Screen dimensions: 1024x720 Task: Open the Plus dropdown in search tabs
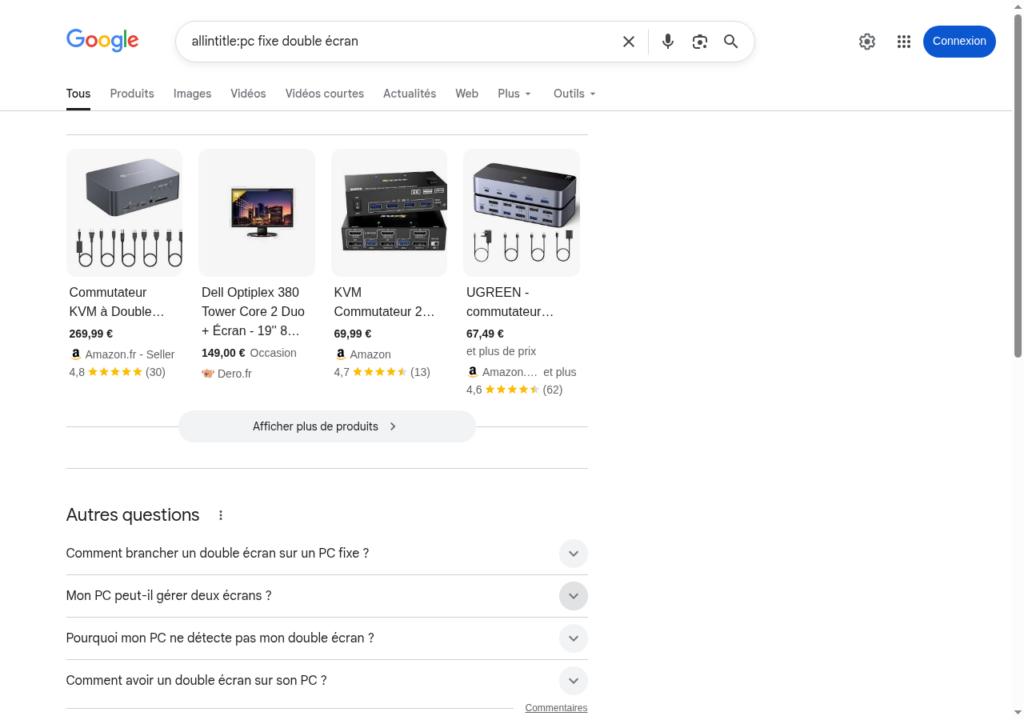coord(514,93)
